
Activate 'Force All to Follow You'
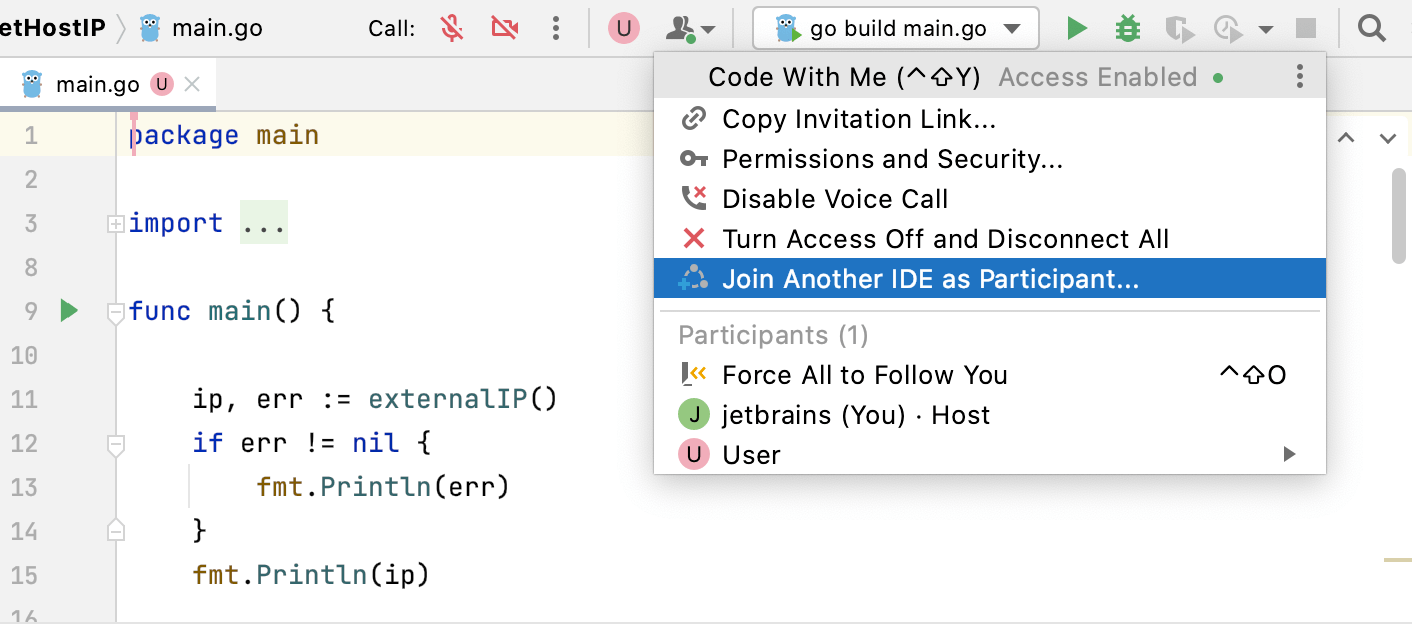pos(863,374)
